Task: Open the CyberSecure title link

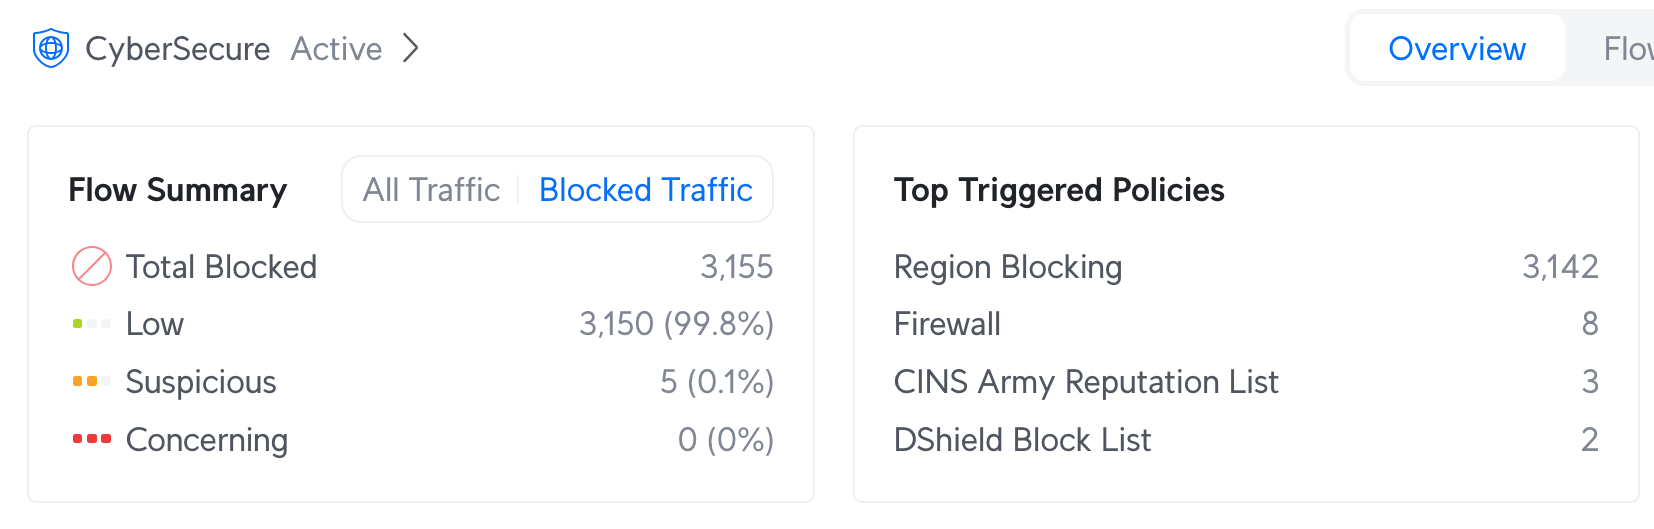Action: [178, 49]
